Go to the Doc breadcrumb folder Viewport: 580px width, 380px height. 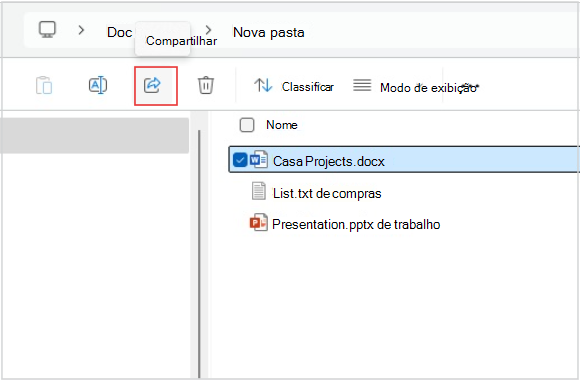click(119, 32)
